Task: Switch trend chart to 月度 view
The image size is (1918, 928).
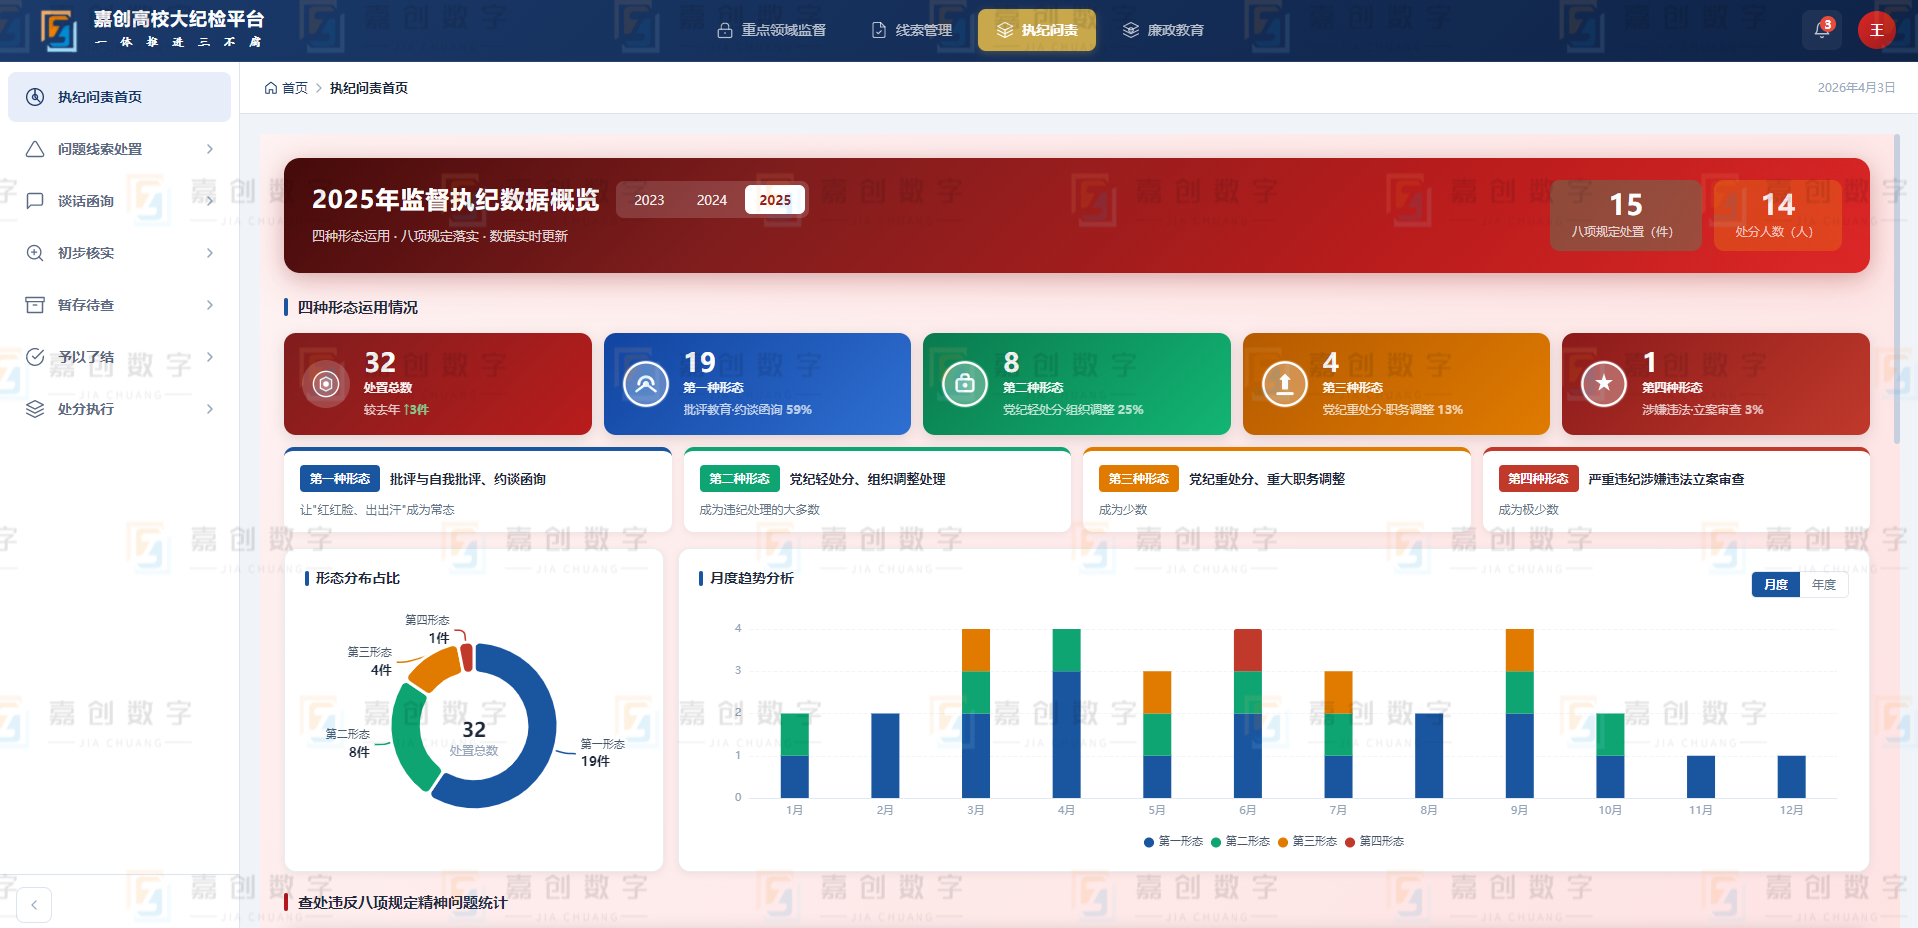Action: (x=1776, y=585)
